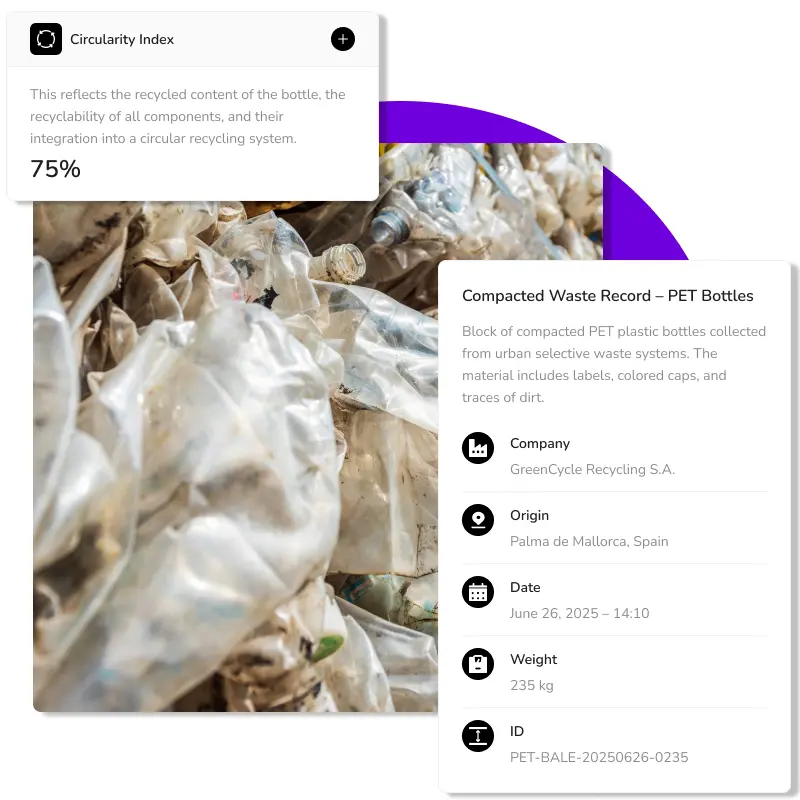Expand the Circularity Index card with plus button

[343, 39]
